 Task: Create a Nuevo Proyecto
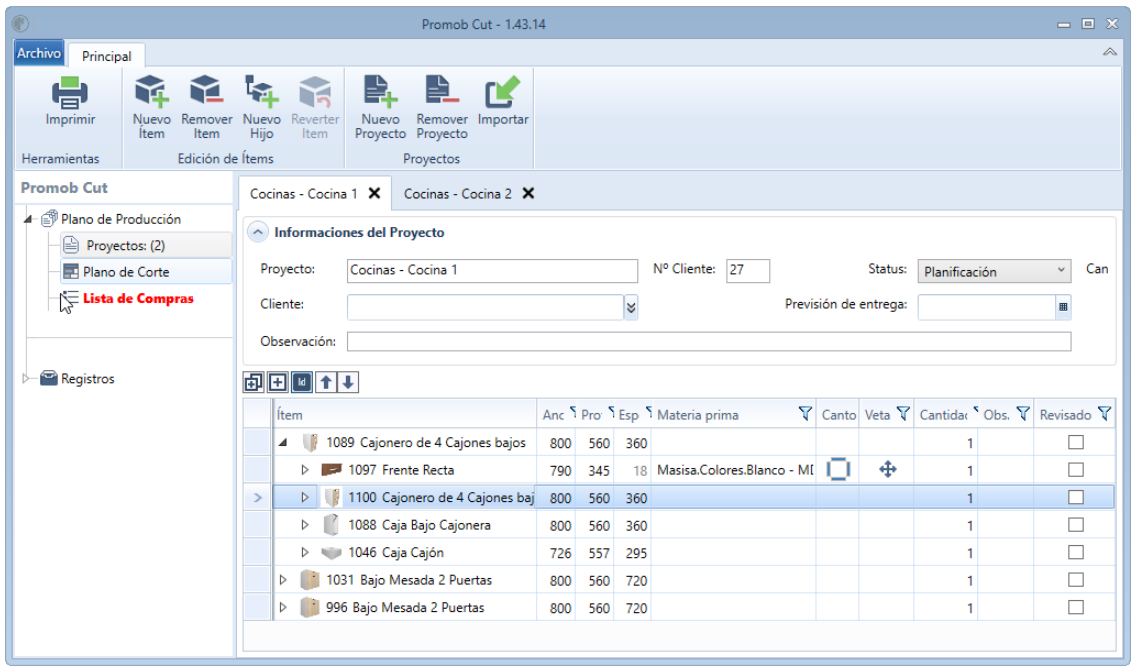tap(380, 92)
